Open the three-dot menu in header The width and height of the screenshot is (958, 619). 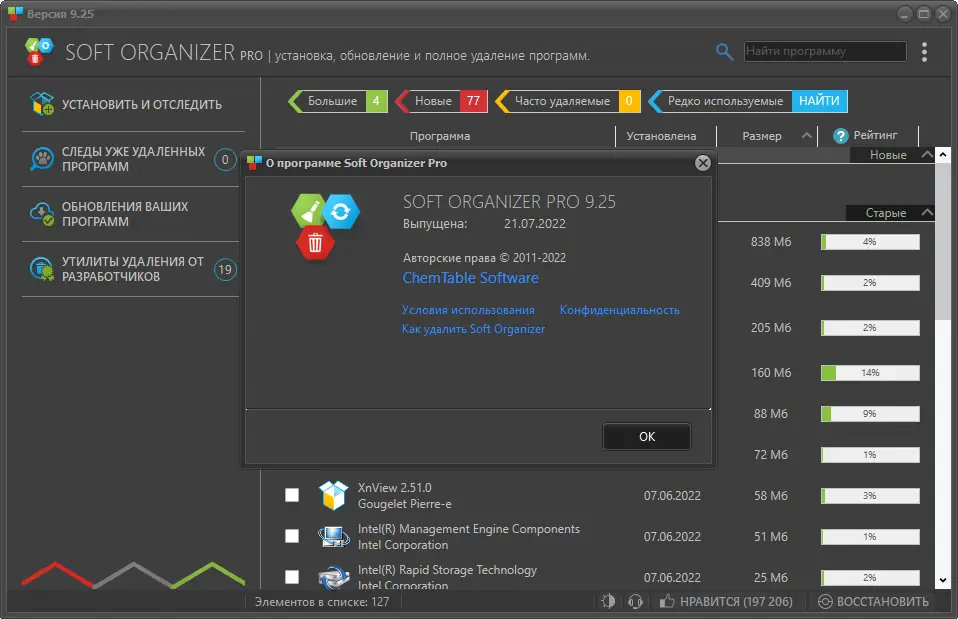point(924,52)
